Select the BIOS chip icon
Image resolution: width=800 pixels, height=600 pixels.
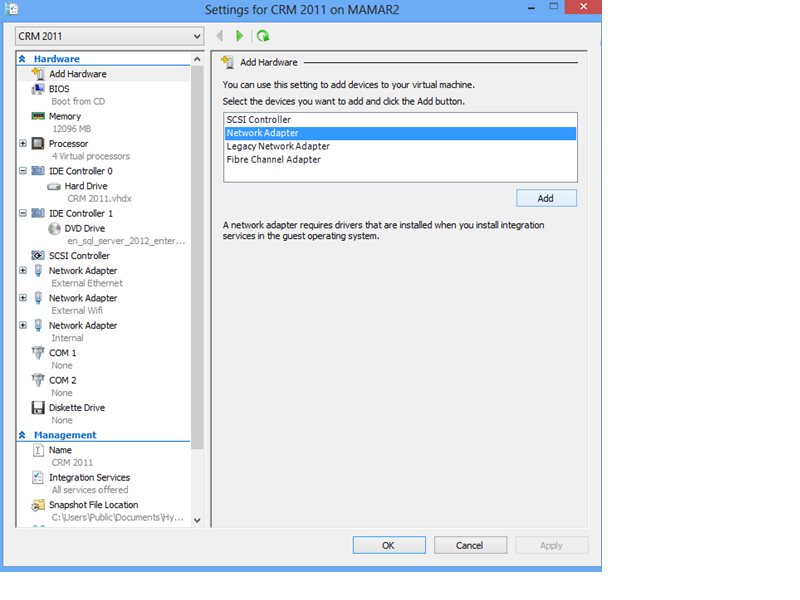click(38, 89)
